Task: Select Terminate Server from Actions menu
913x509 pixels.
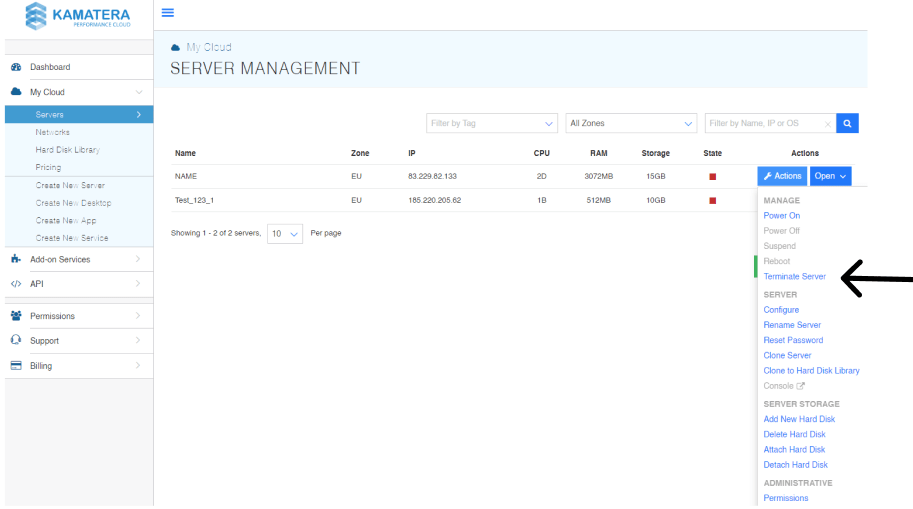Action: (794, 276)
